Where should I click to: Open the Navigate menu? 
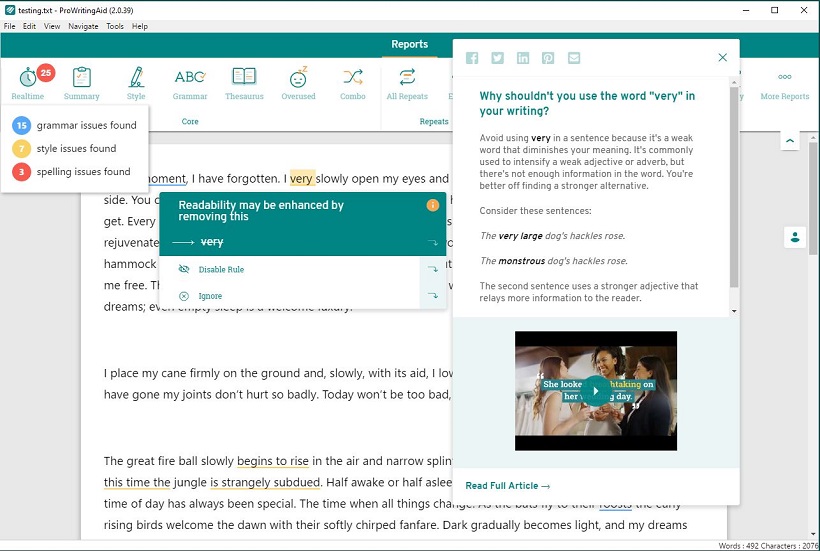[x=83, y=26]
